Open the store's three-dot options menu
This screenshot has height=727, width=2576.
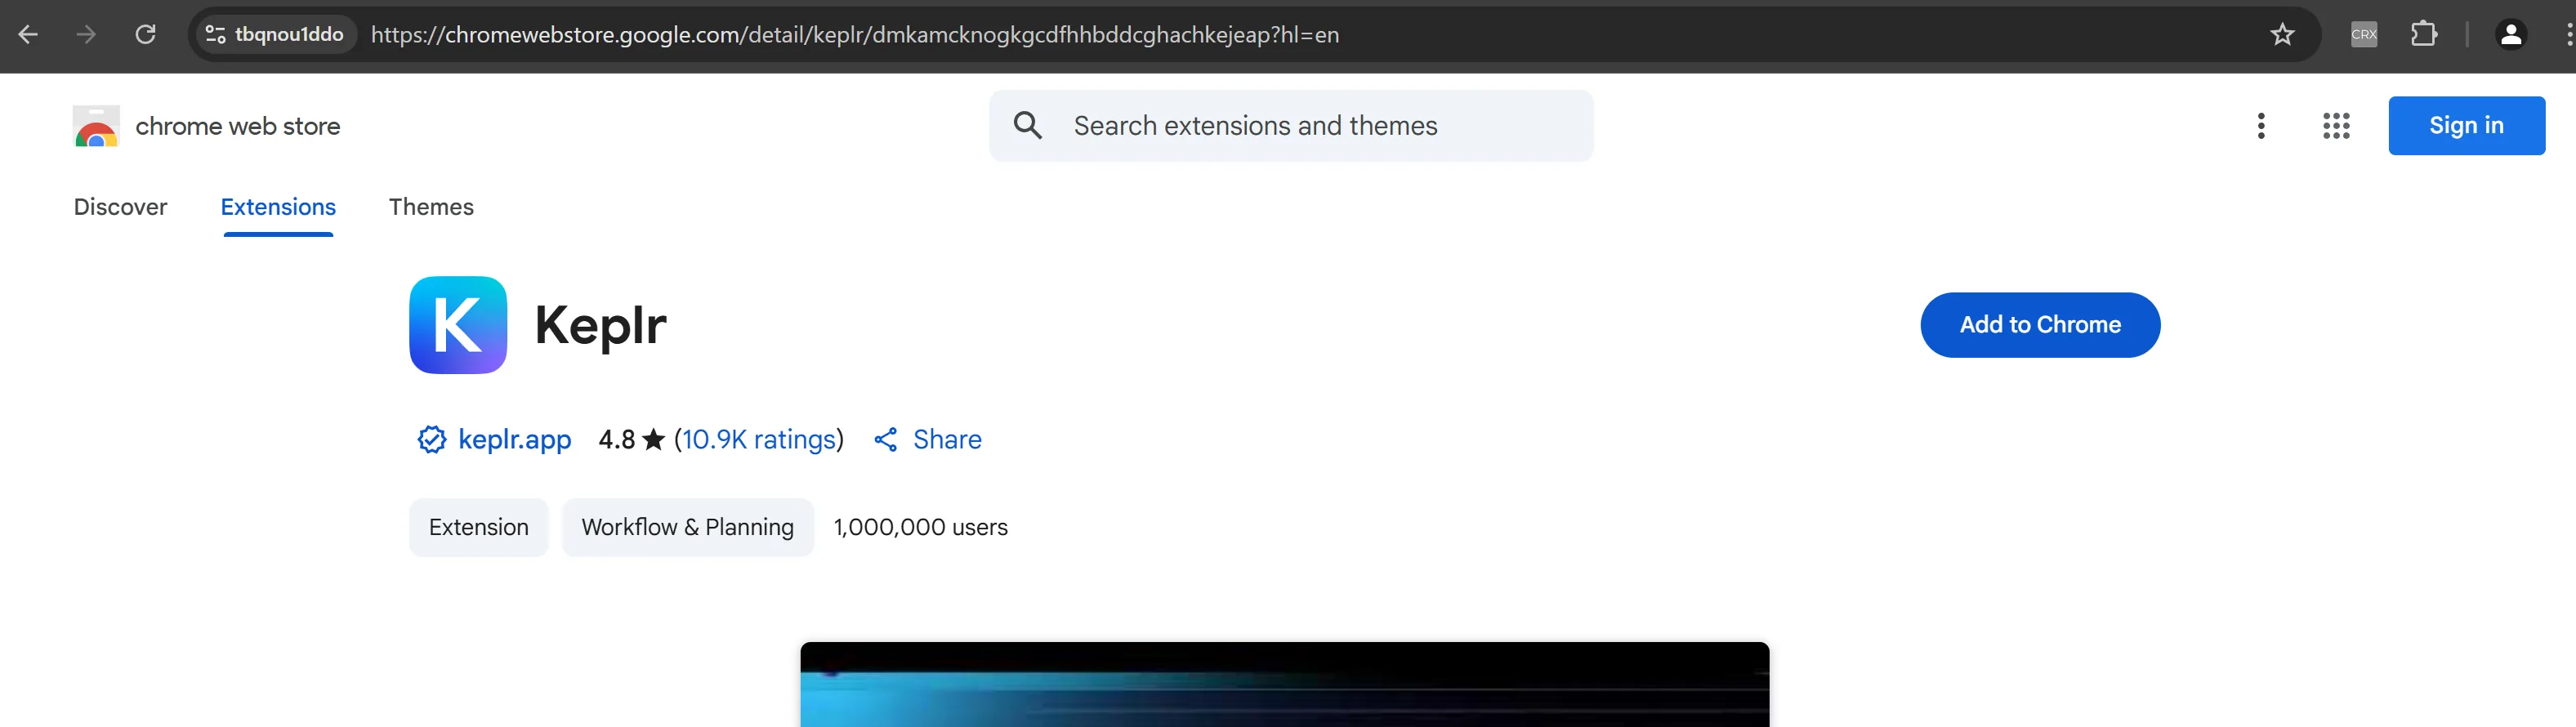(2261, 126)
